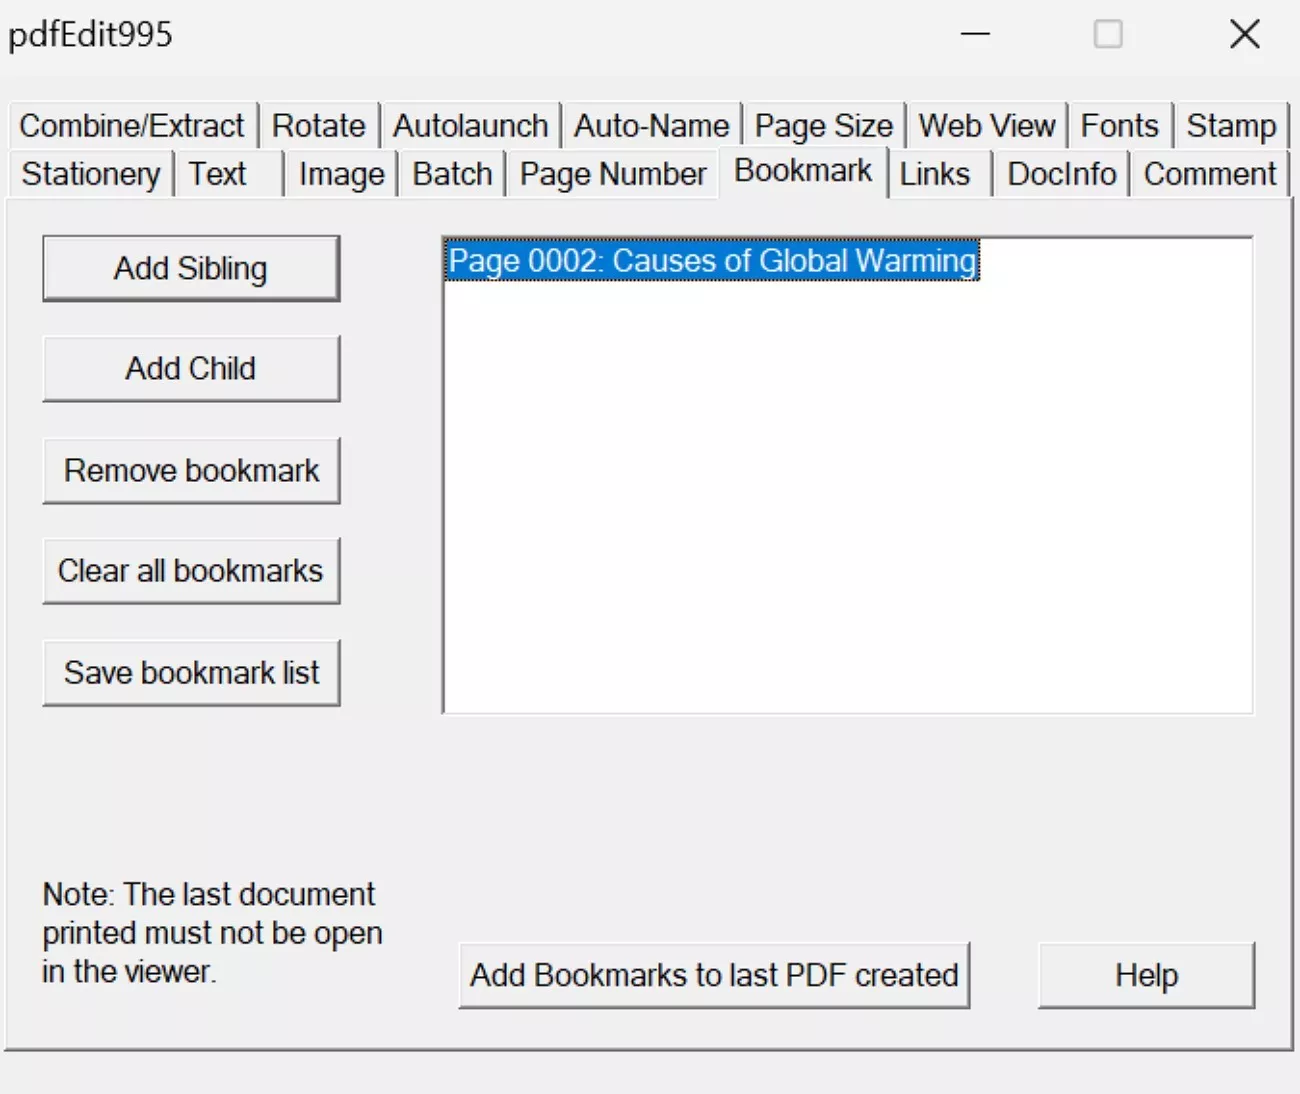1300x1094 pixels.
Task: Select the Text tab
Action: coord(218,173)
